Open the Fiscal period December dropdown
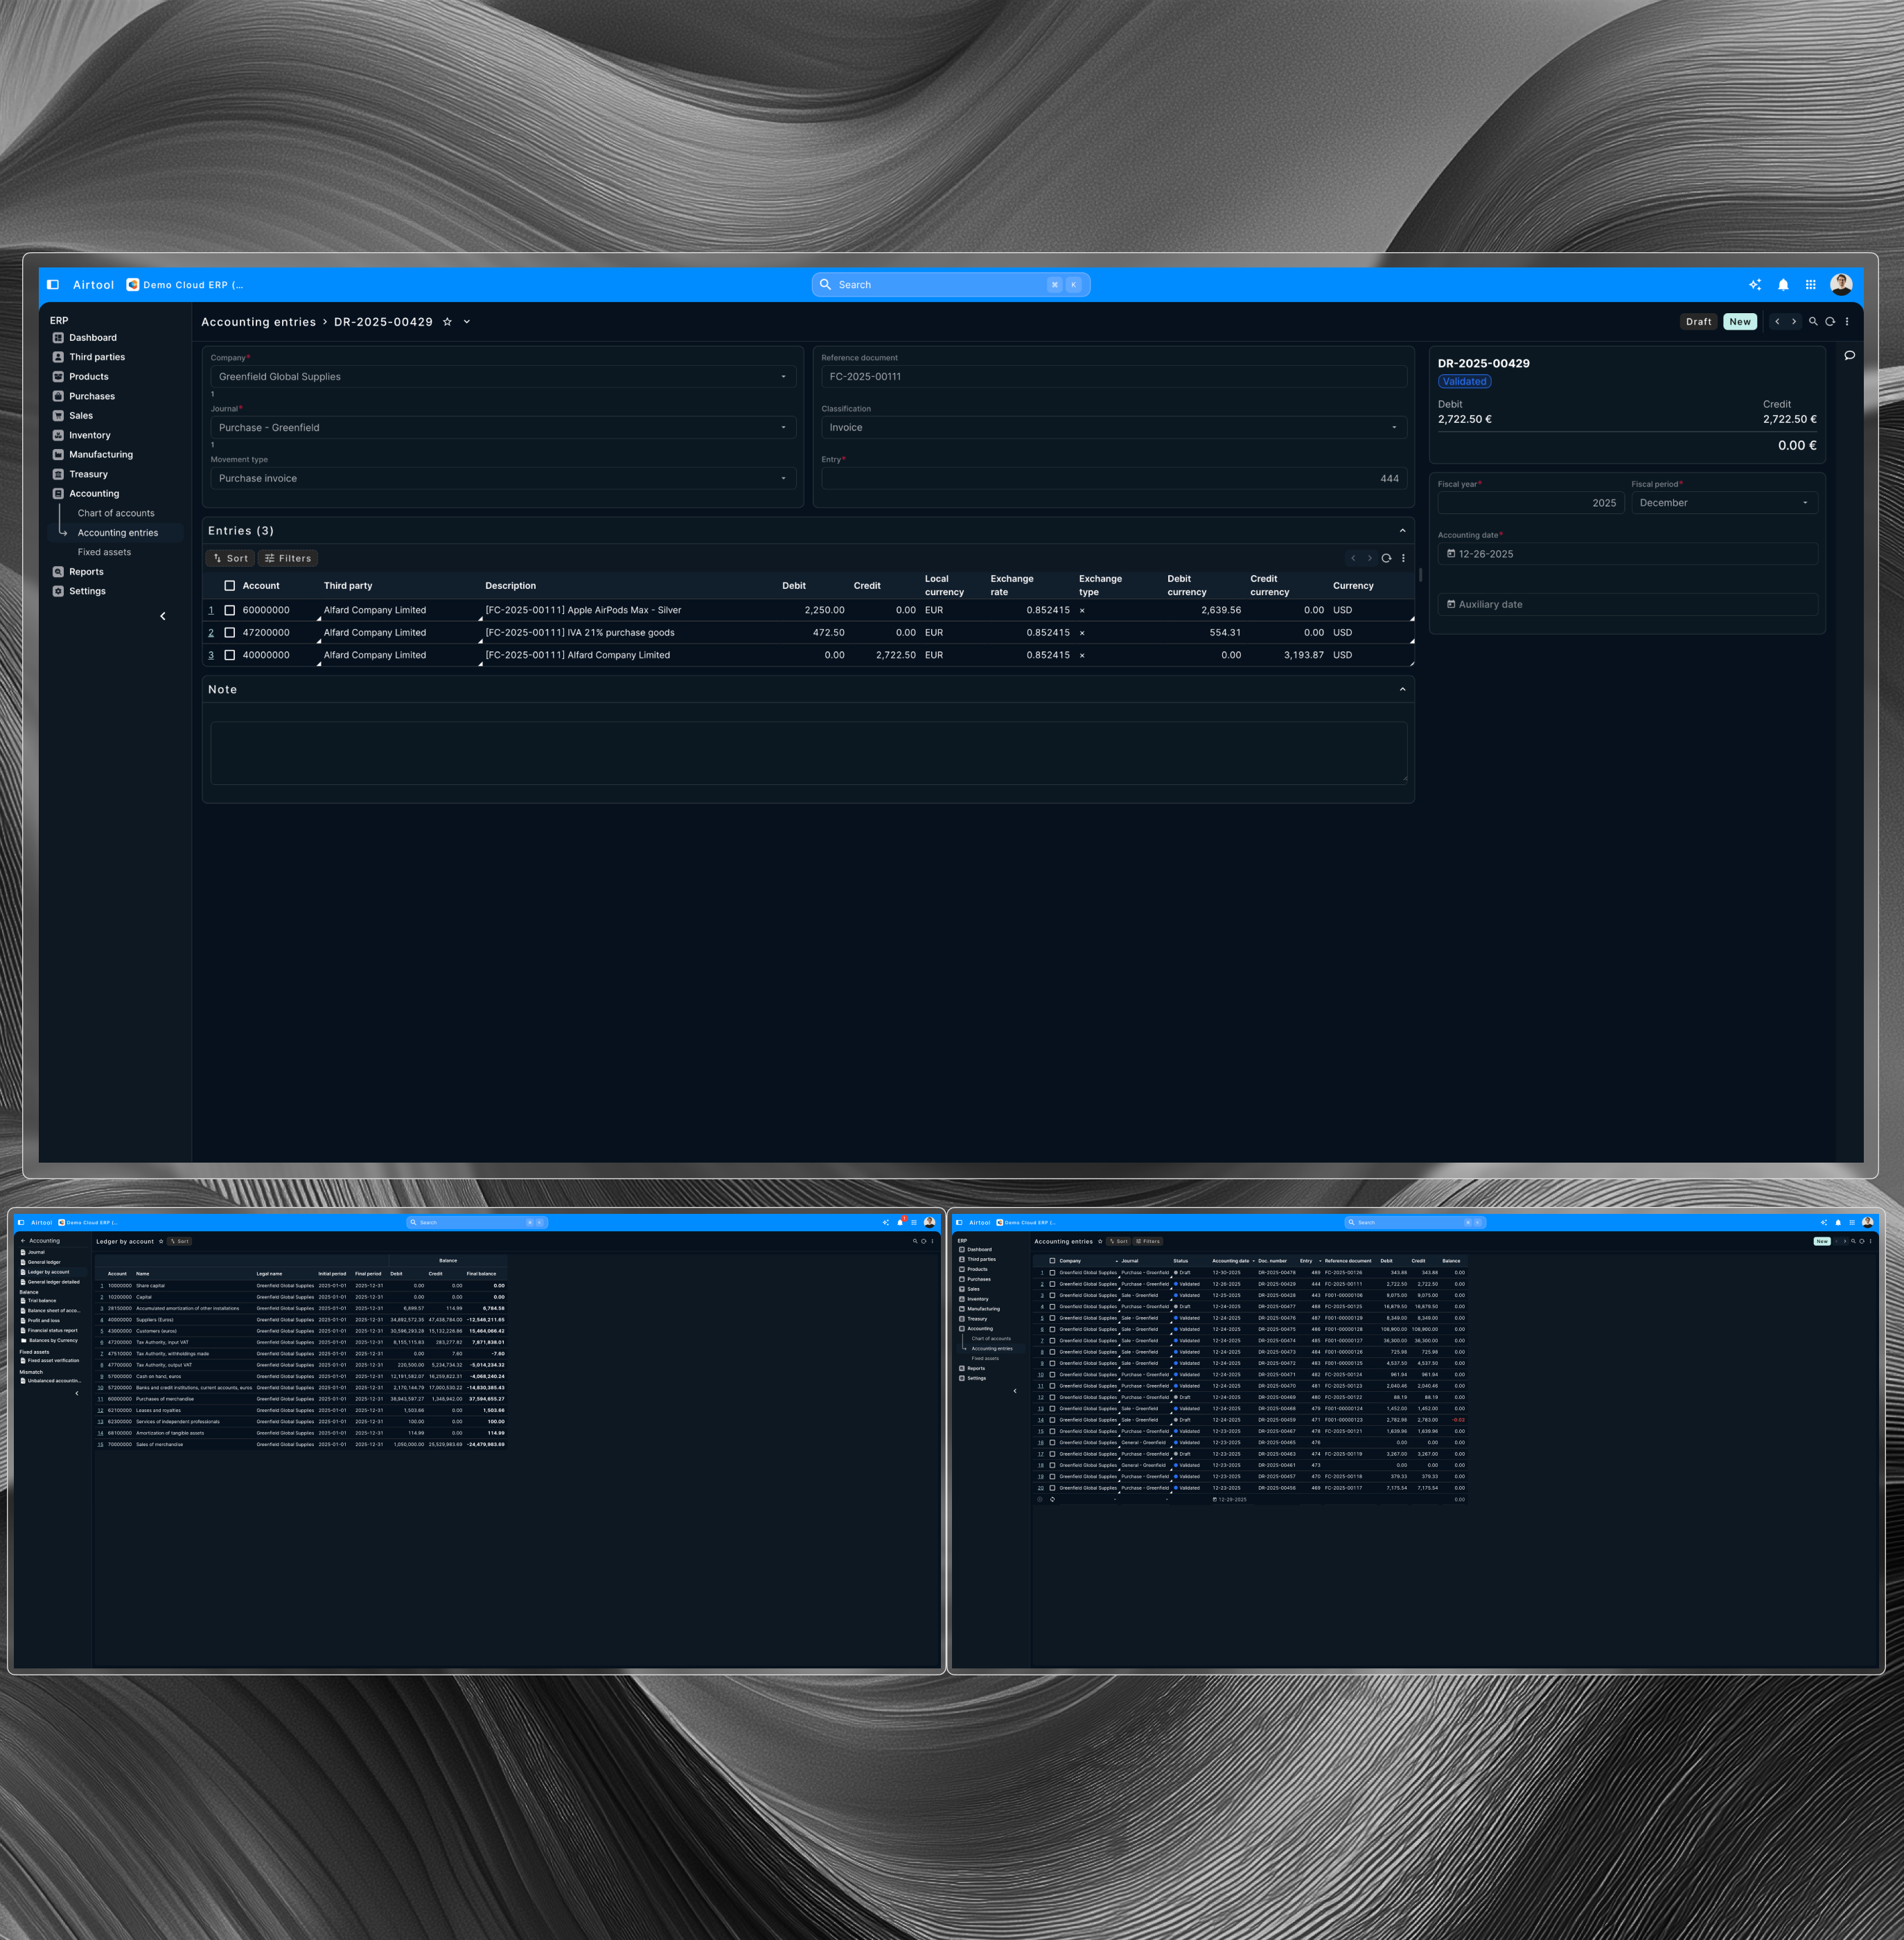 tap(1724, 503)
